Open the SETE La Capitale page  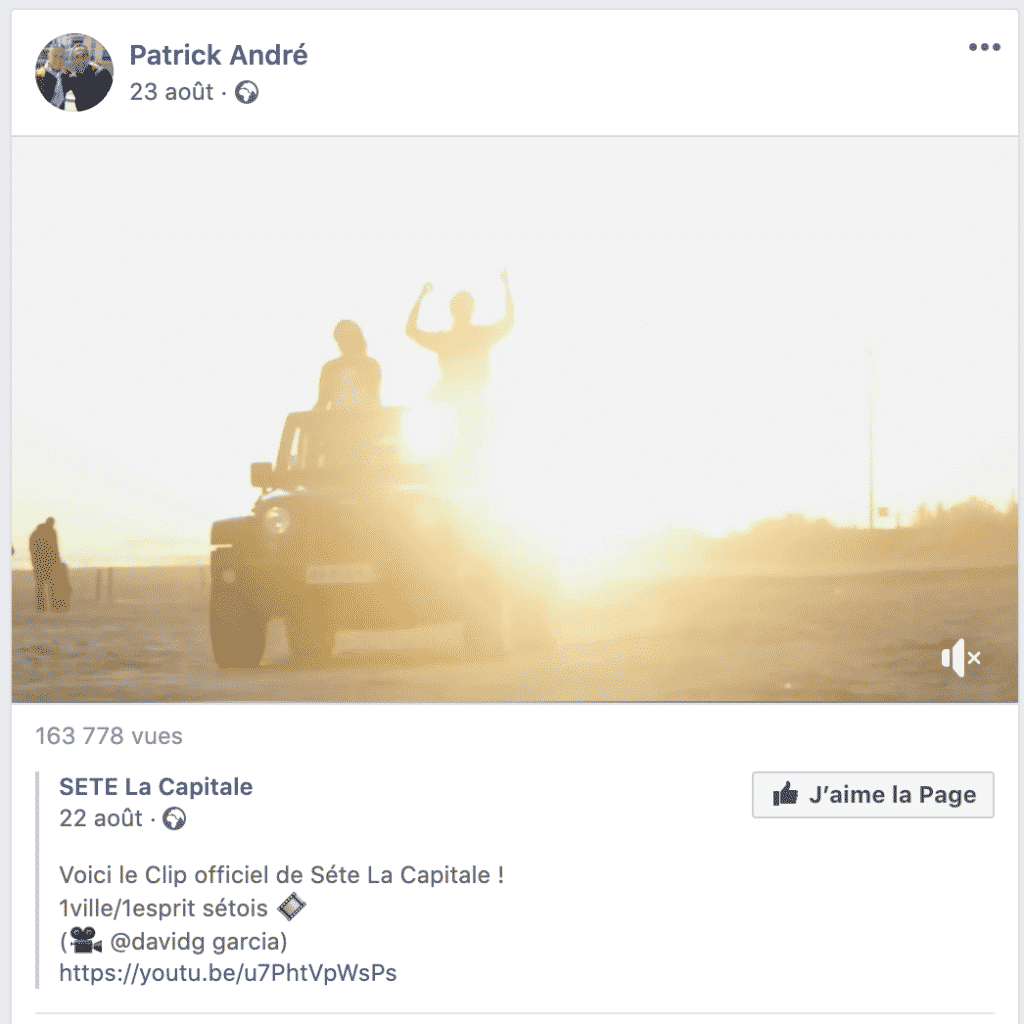[155, 787]
